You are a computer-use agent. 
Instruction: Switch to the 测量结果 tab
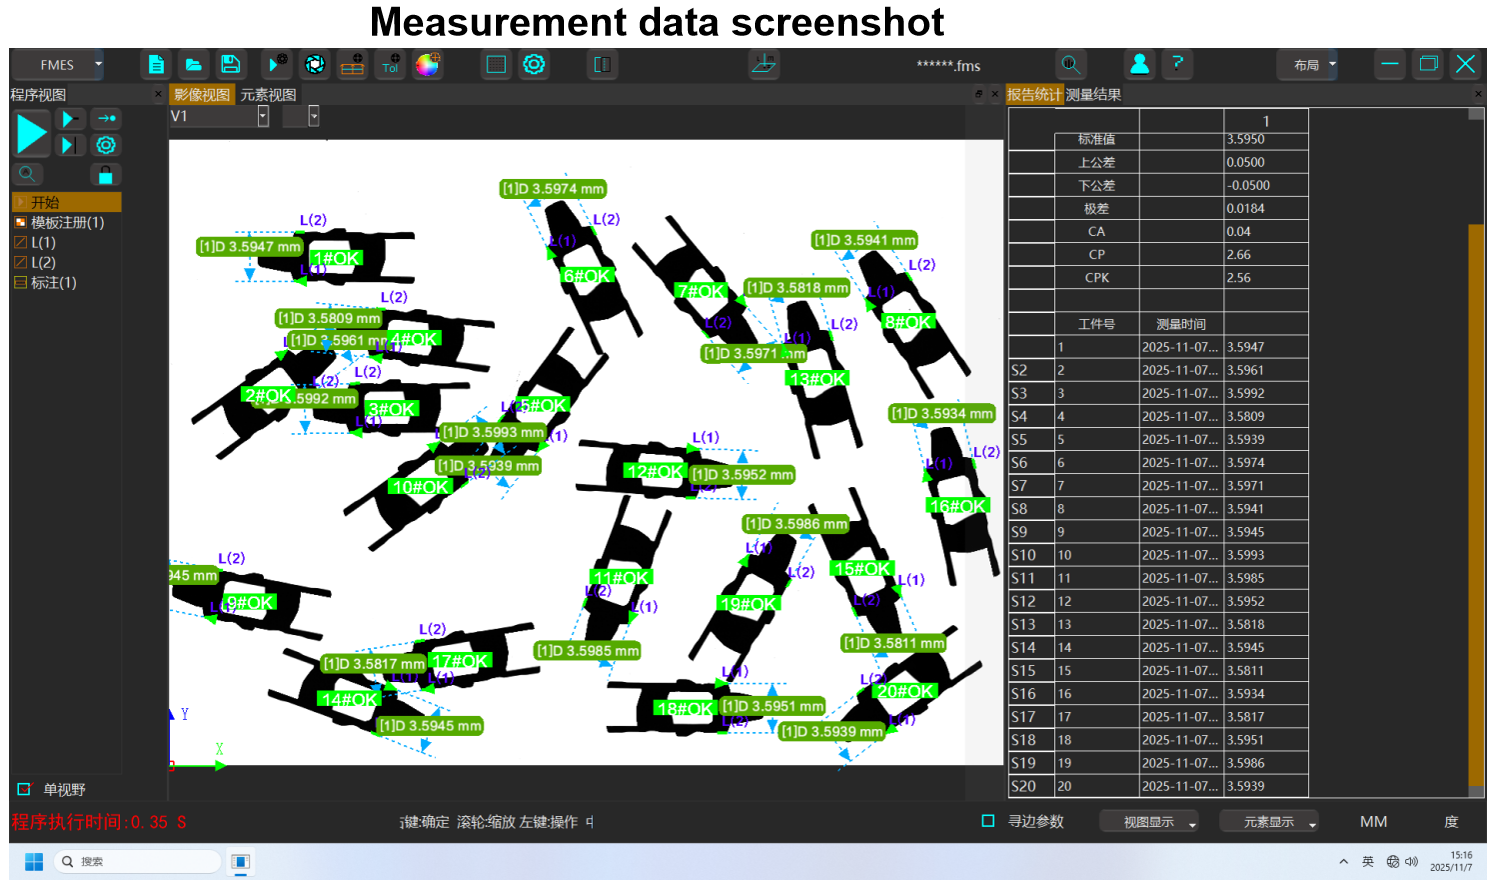point(1093,95)
